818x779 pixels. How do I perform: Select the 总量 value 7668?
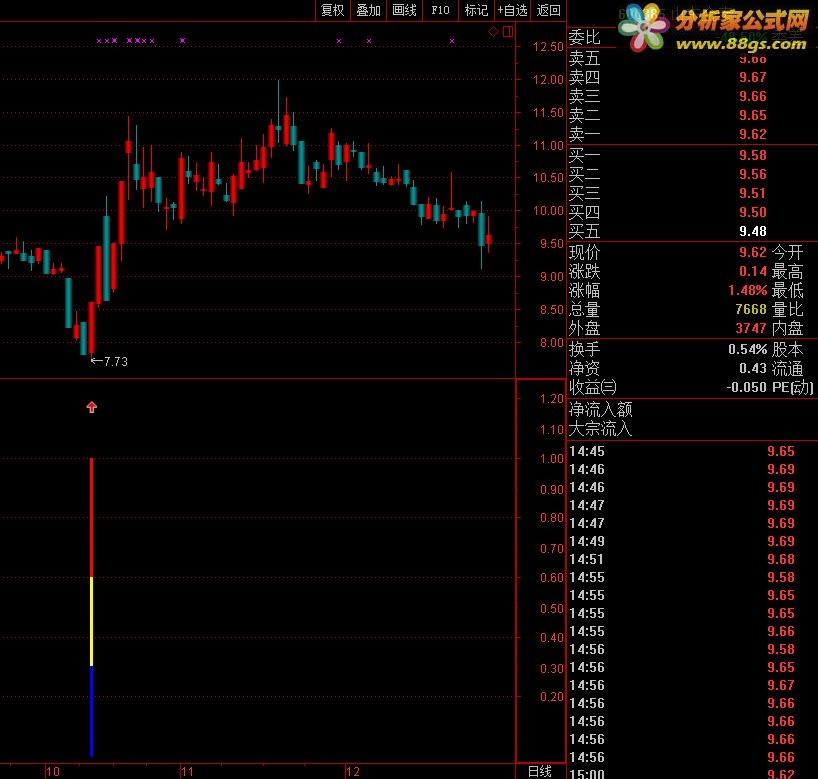click(751, 309)
